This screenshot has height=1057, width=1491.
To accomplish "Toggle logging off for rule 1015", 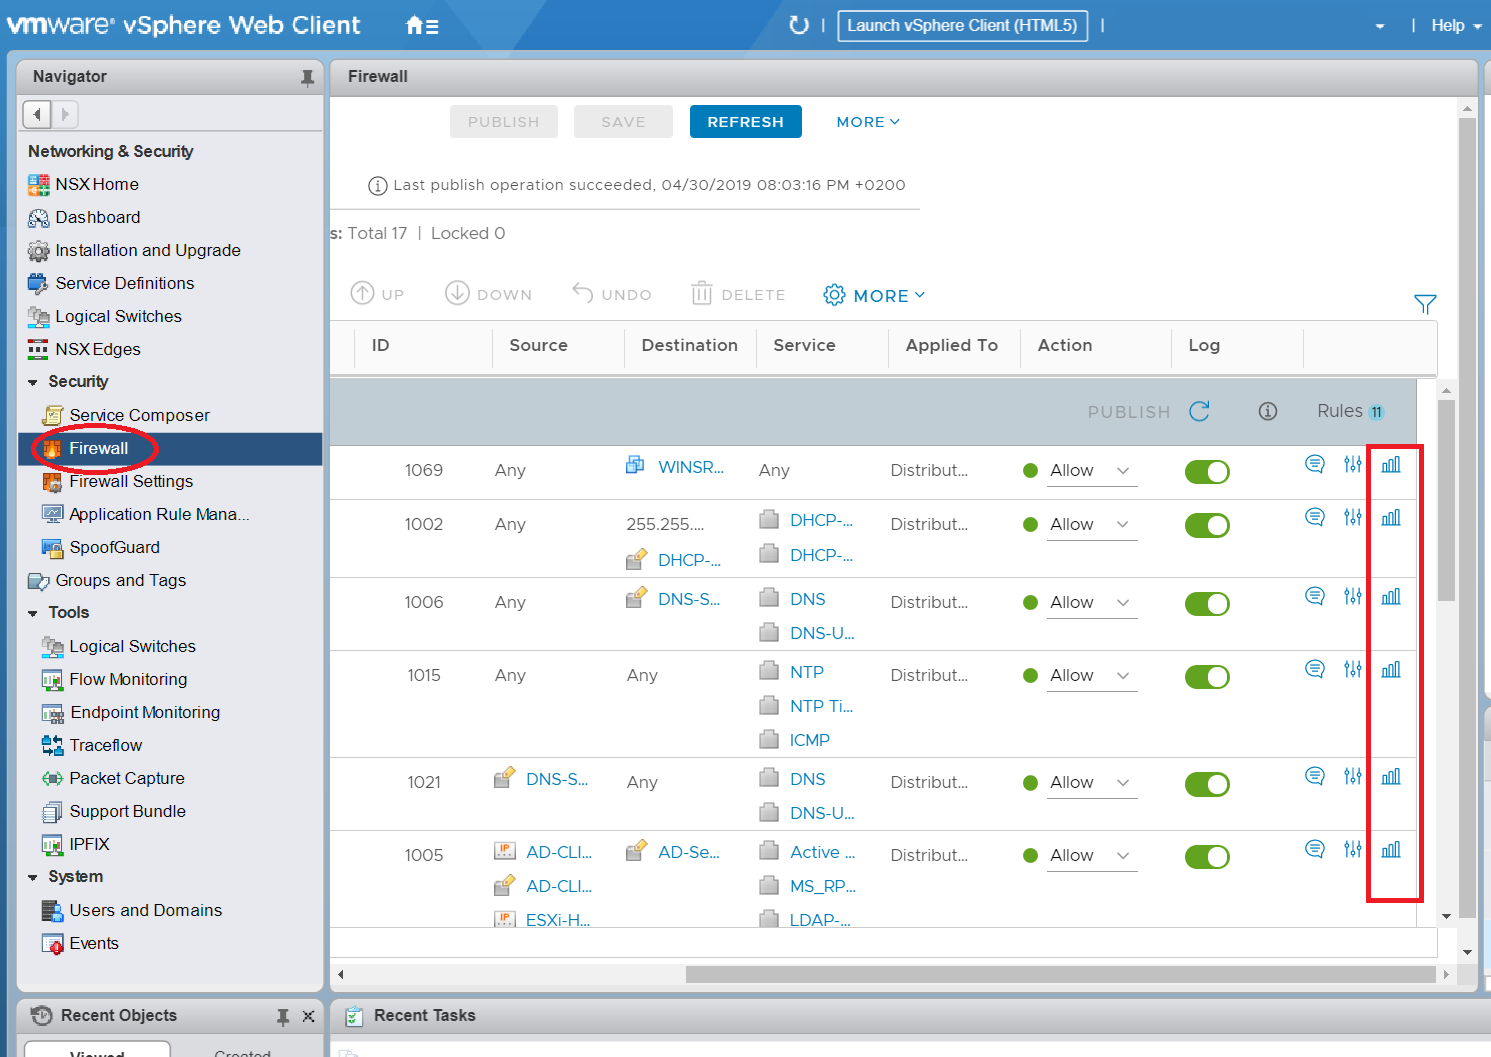I will pyautogui.click(x=1207, y=677).
